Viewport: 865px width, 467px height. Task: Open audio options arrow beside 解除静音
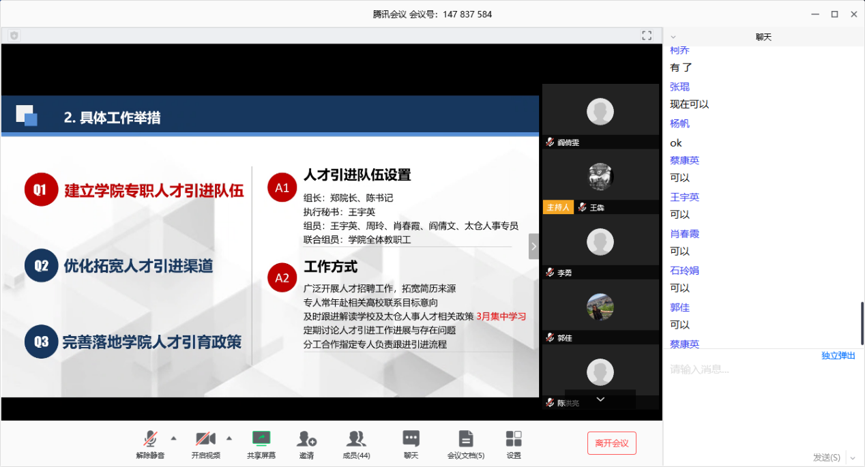174,438
